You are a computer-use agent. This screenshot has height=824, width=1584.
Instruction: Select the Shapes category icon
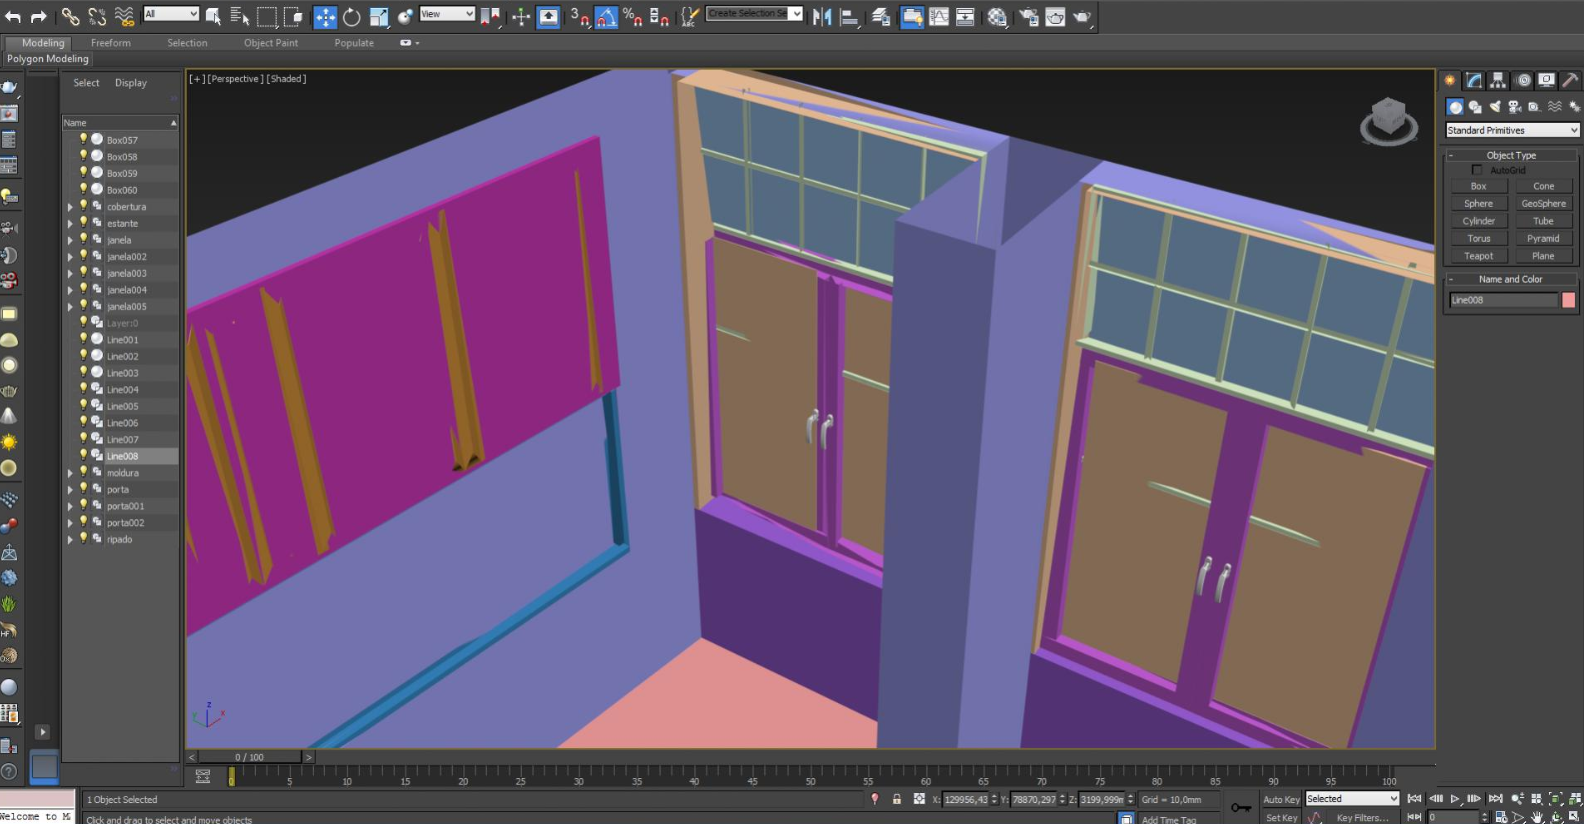[1475, 107]
